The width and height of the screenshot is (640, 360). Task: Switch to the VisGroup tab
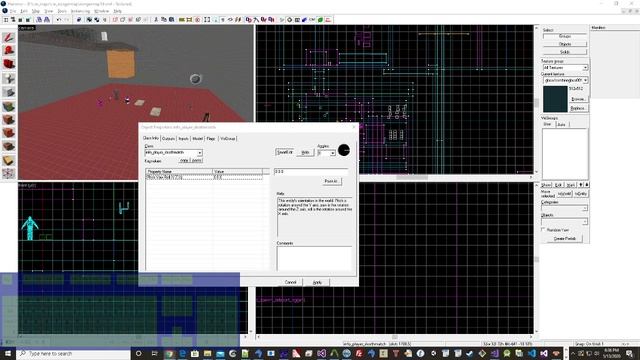[227, 139]
